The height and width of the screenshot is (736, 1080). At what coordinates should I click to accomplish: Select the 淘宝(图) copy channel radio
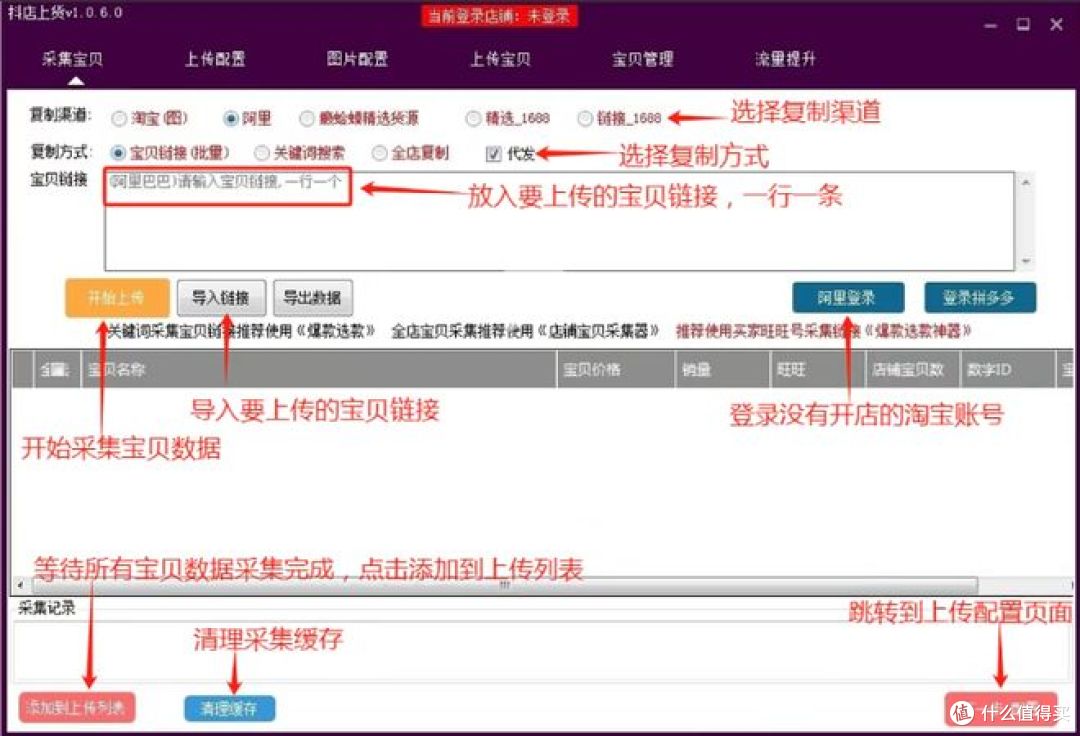click(x=119, y=118)
